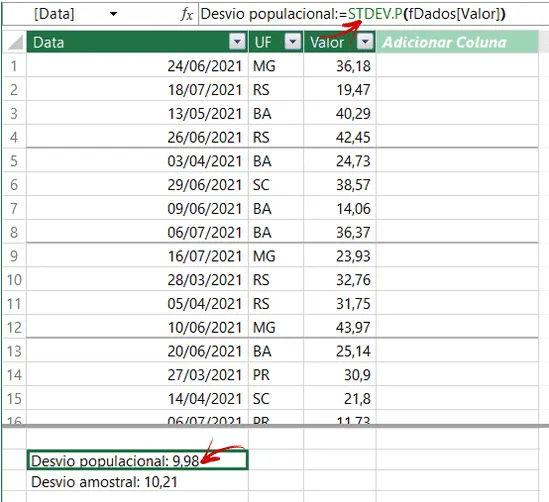Select the Desvio populacional measure cell
The width and height of the screenshot is (549, 502).
pyautogui.click(x=138, y=460)
